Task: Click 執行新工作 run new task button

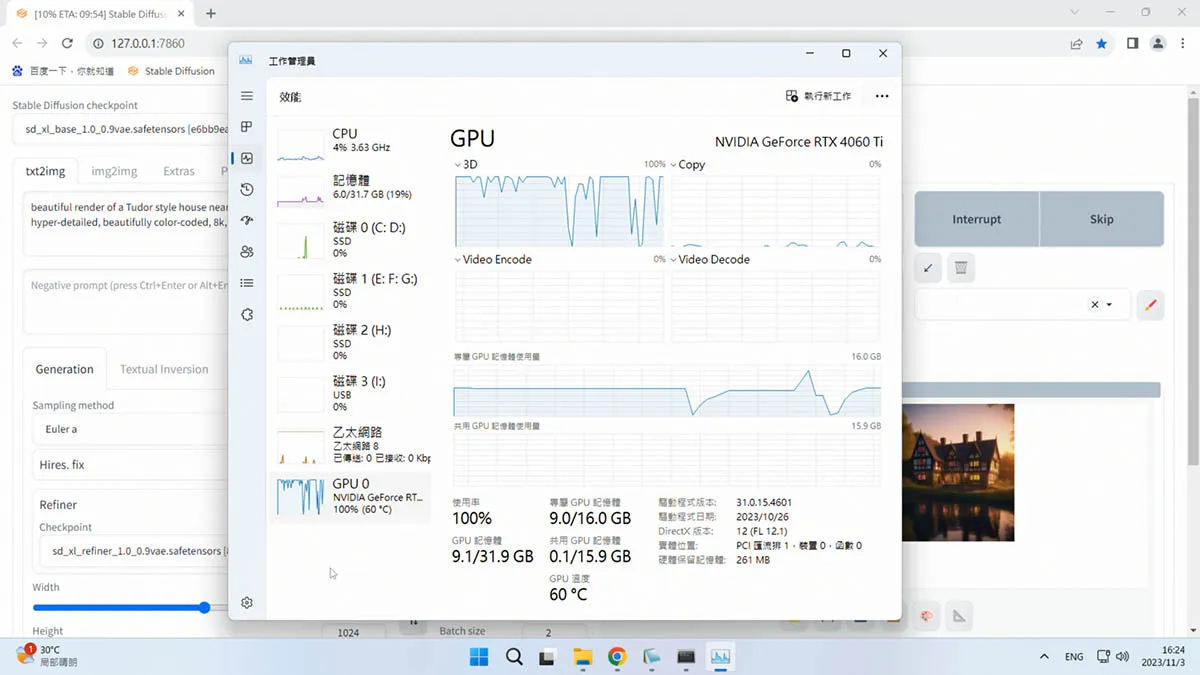Action: pos(818,96)
